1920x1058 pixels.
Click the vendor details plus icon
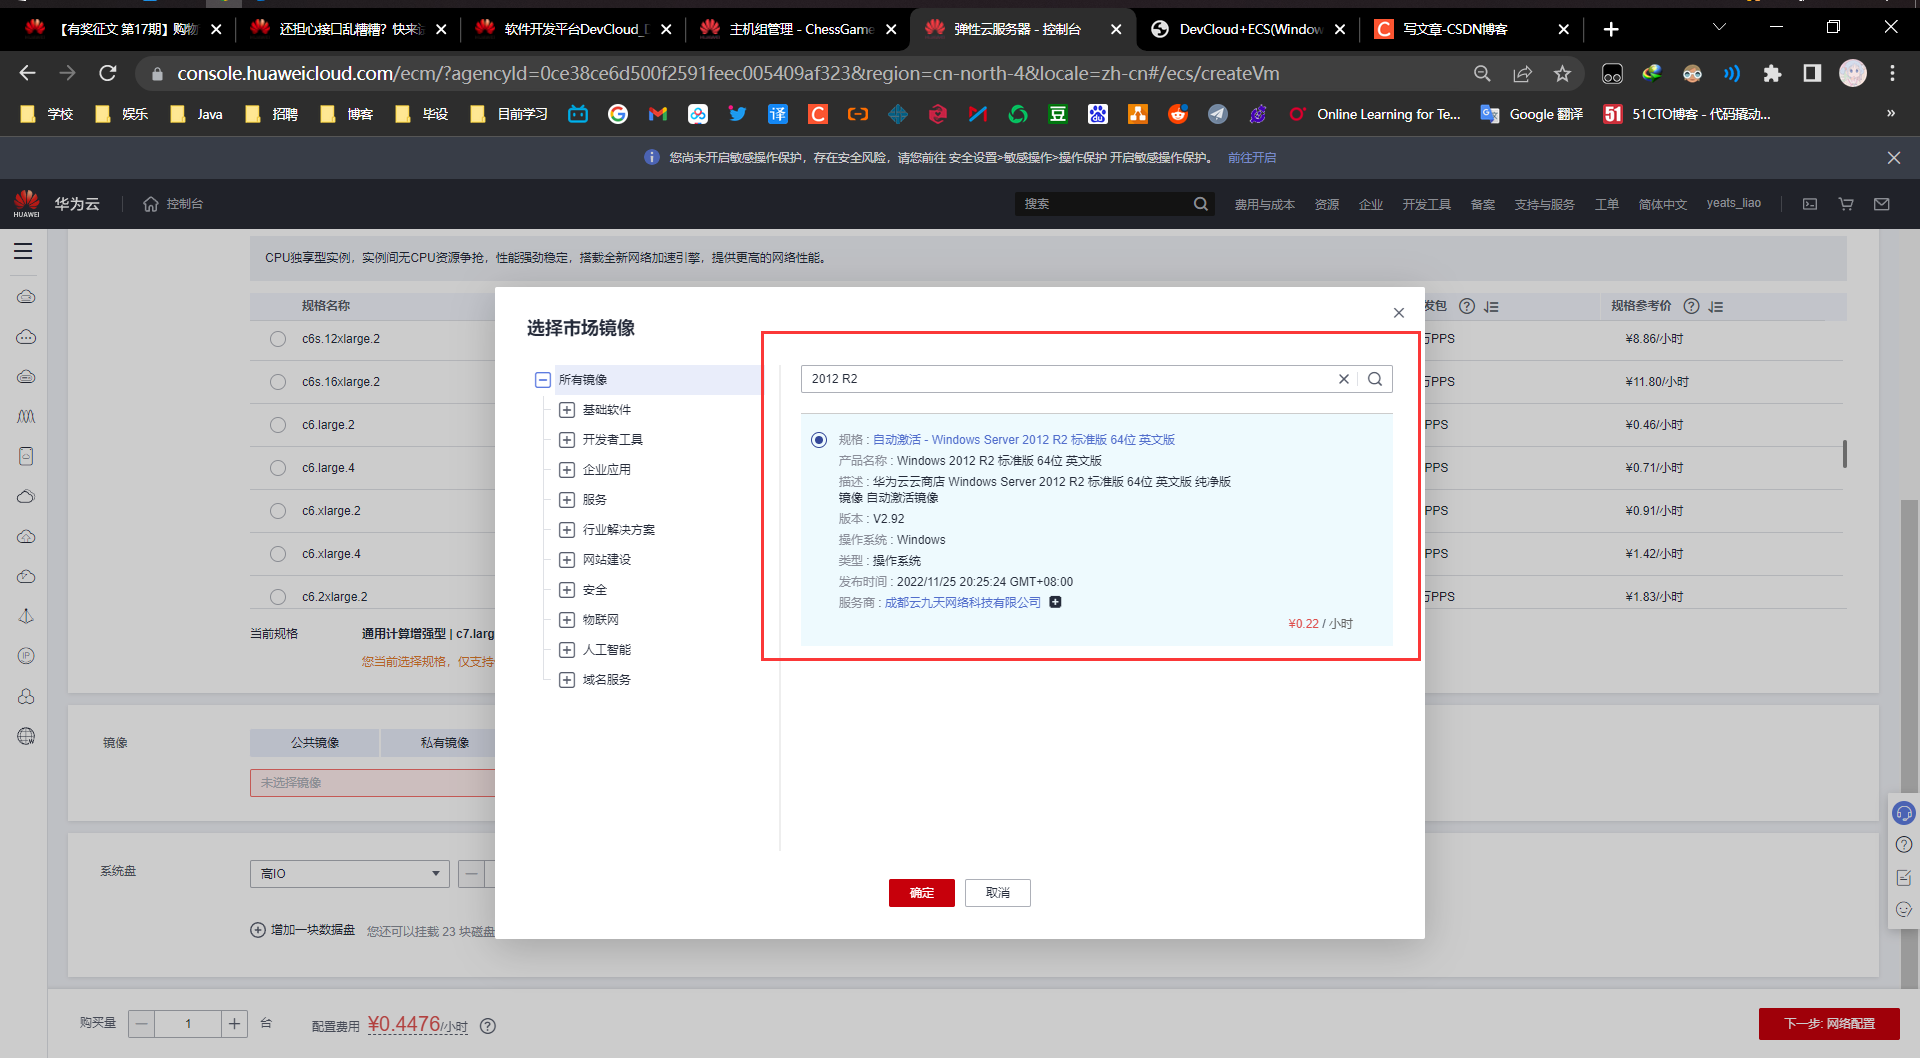1055,602
